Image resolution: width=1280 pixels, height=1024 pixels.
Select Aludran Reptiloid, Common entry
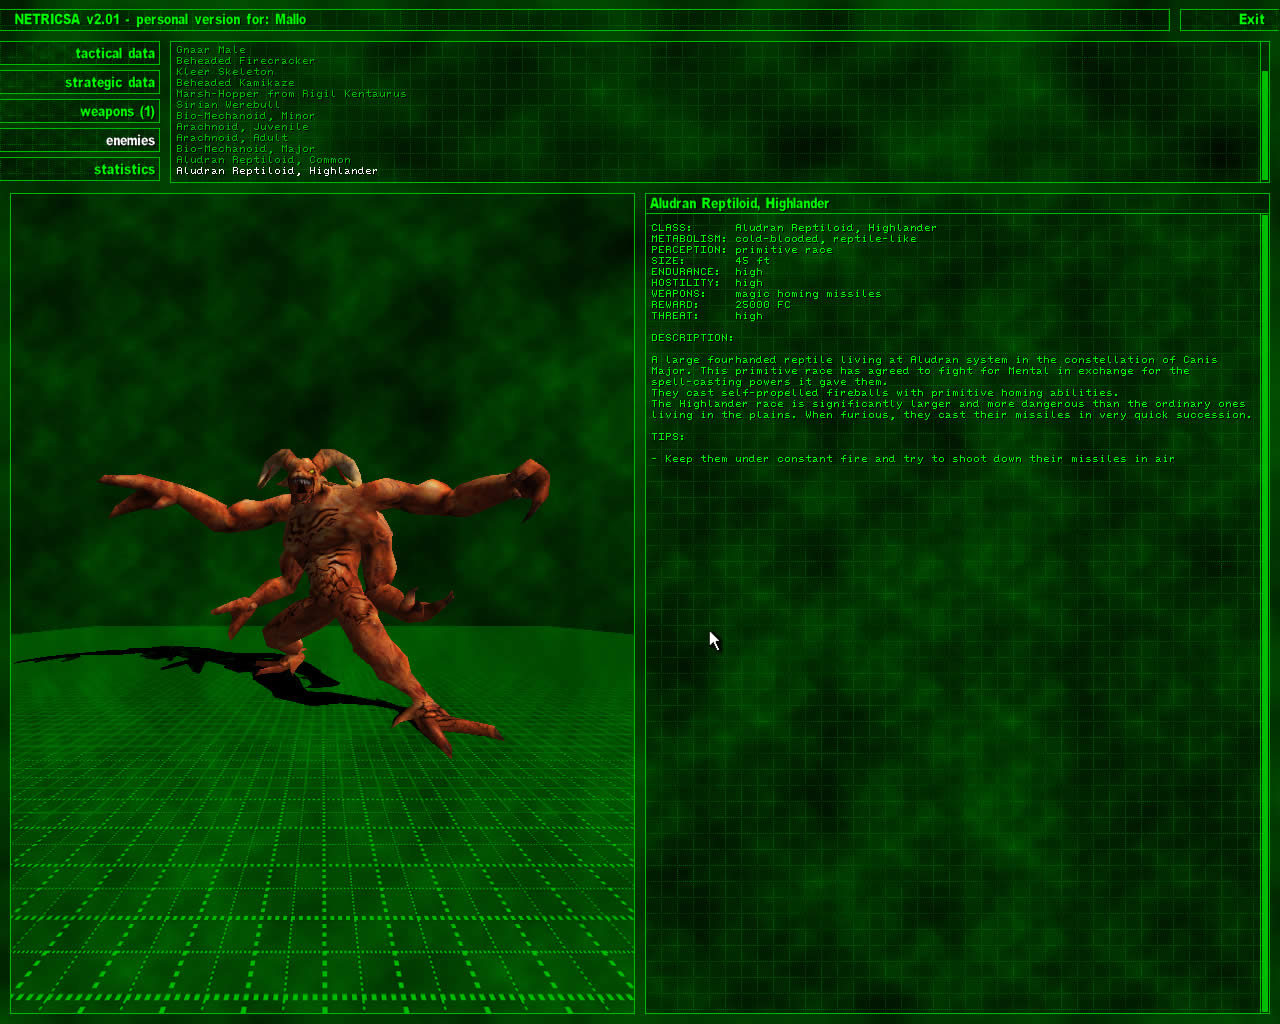[x=263, y=160]
